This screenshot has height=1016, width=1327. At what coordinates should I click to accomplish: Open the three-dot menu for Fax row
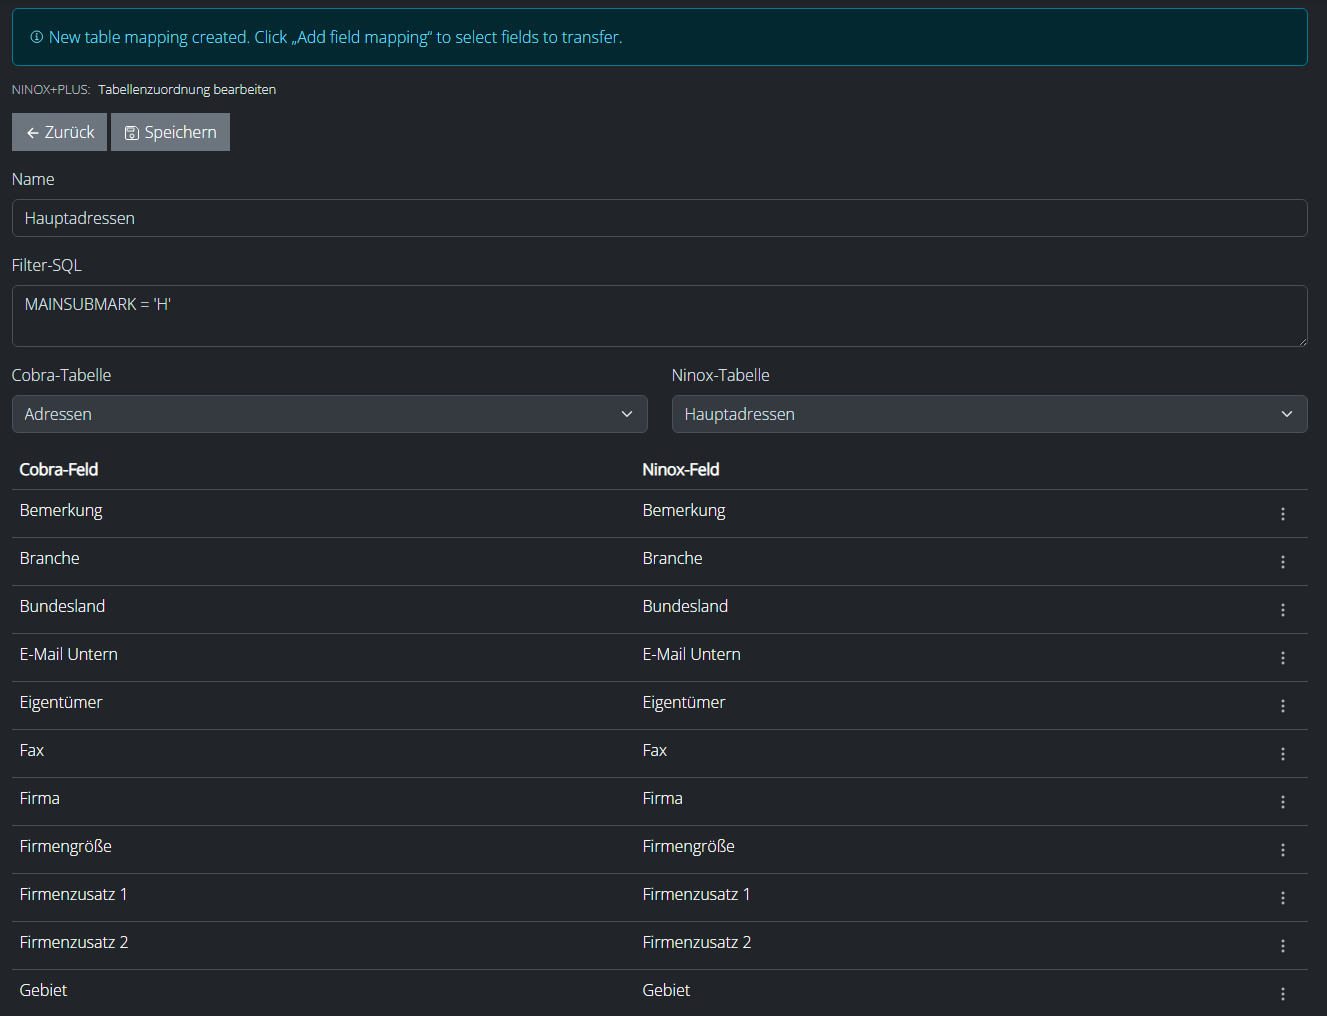point(1283,754)
